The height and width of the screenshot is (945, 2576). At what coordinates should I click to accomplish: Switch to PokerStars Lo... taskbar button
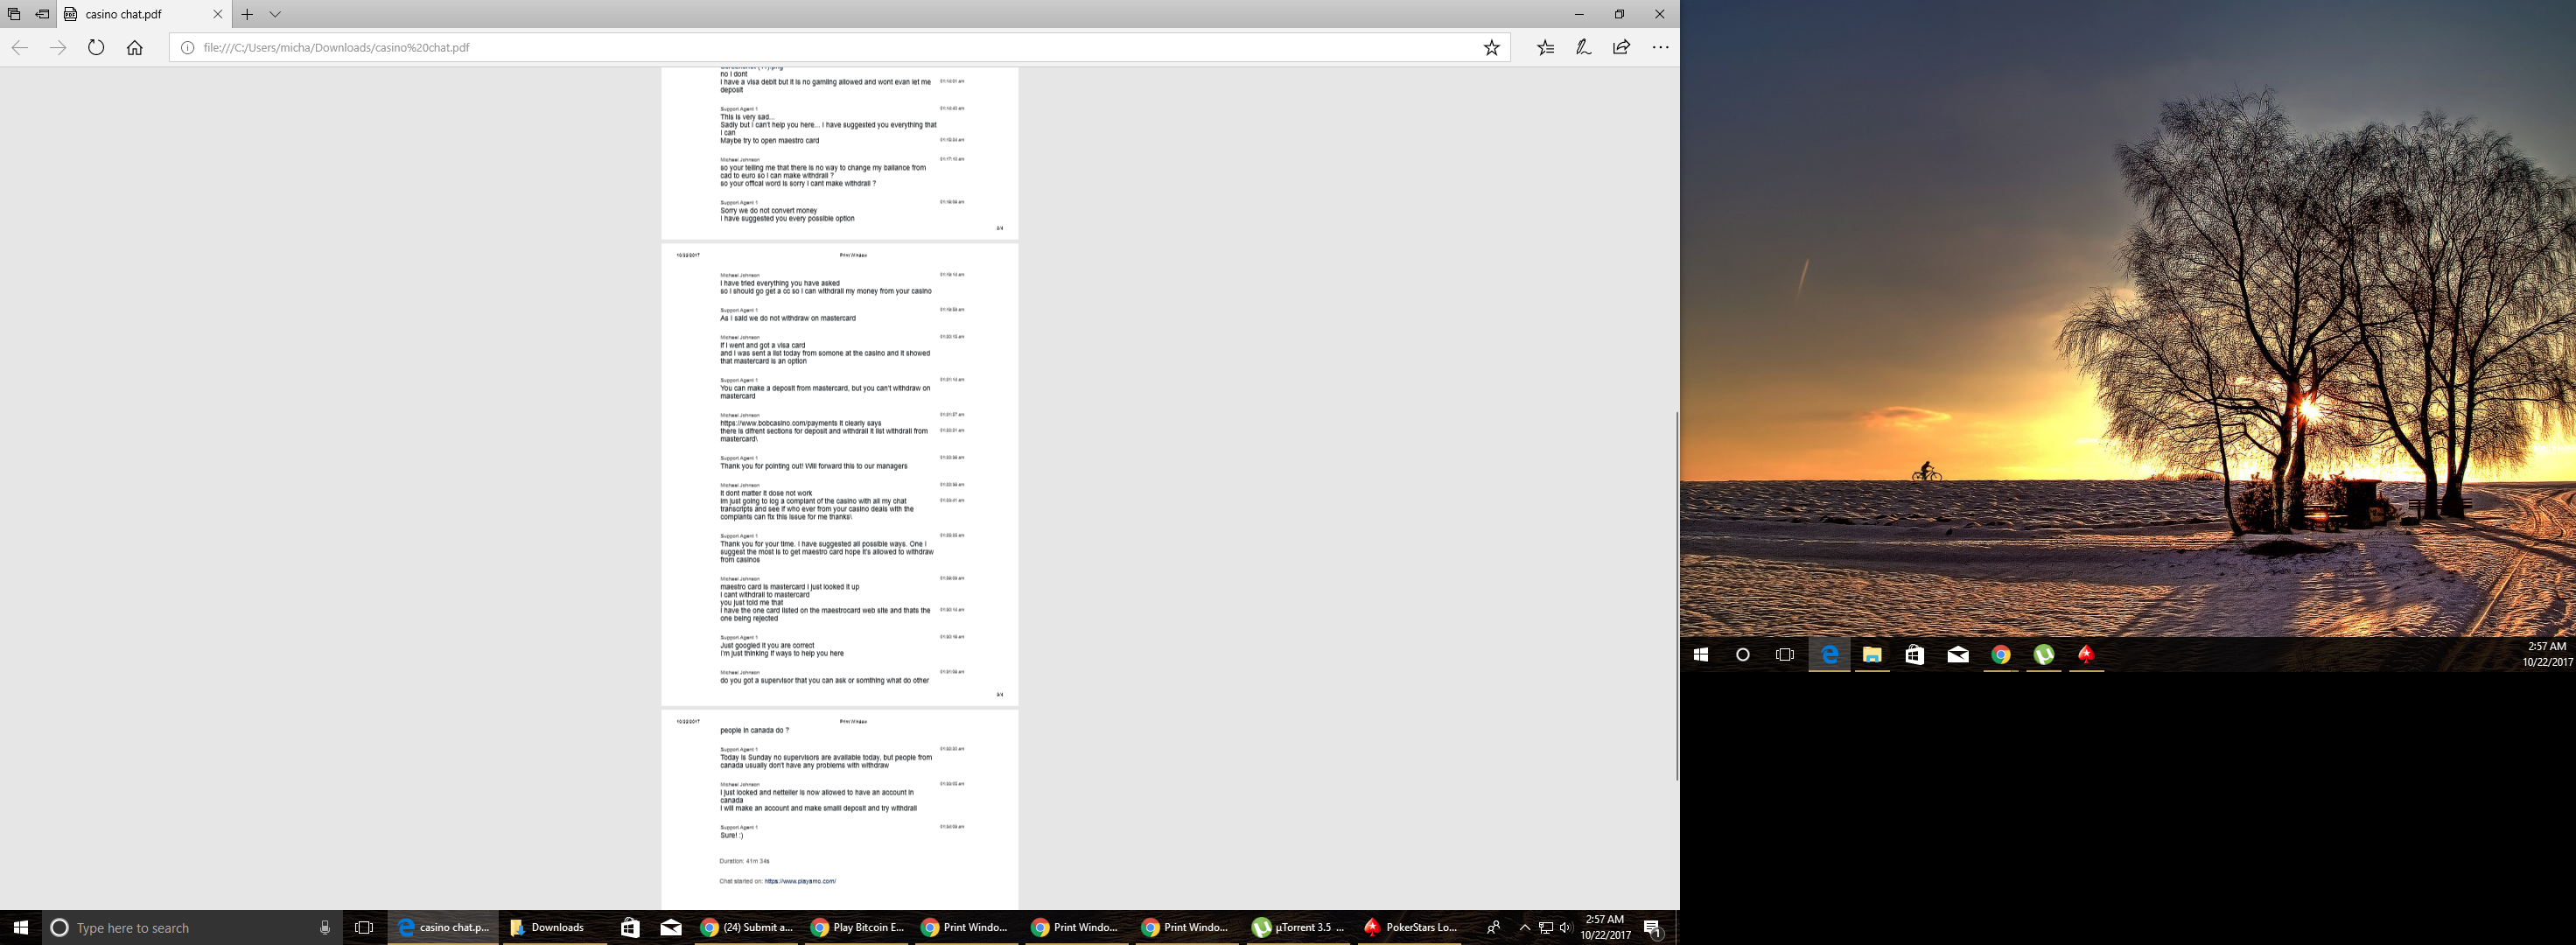click(x=1410, y=927)
